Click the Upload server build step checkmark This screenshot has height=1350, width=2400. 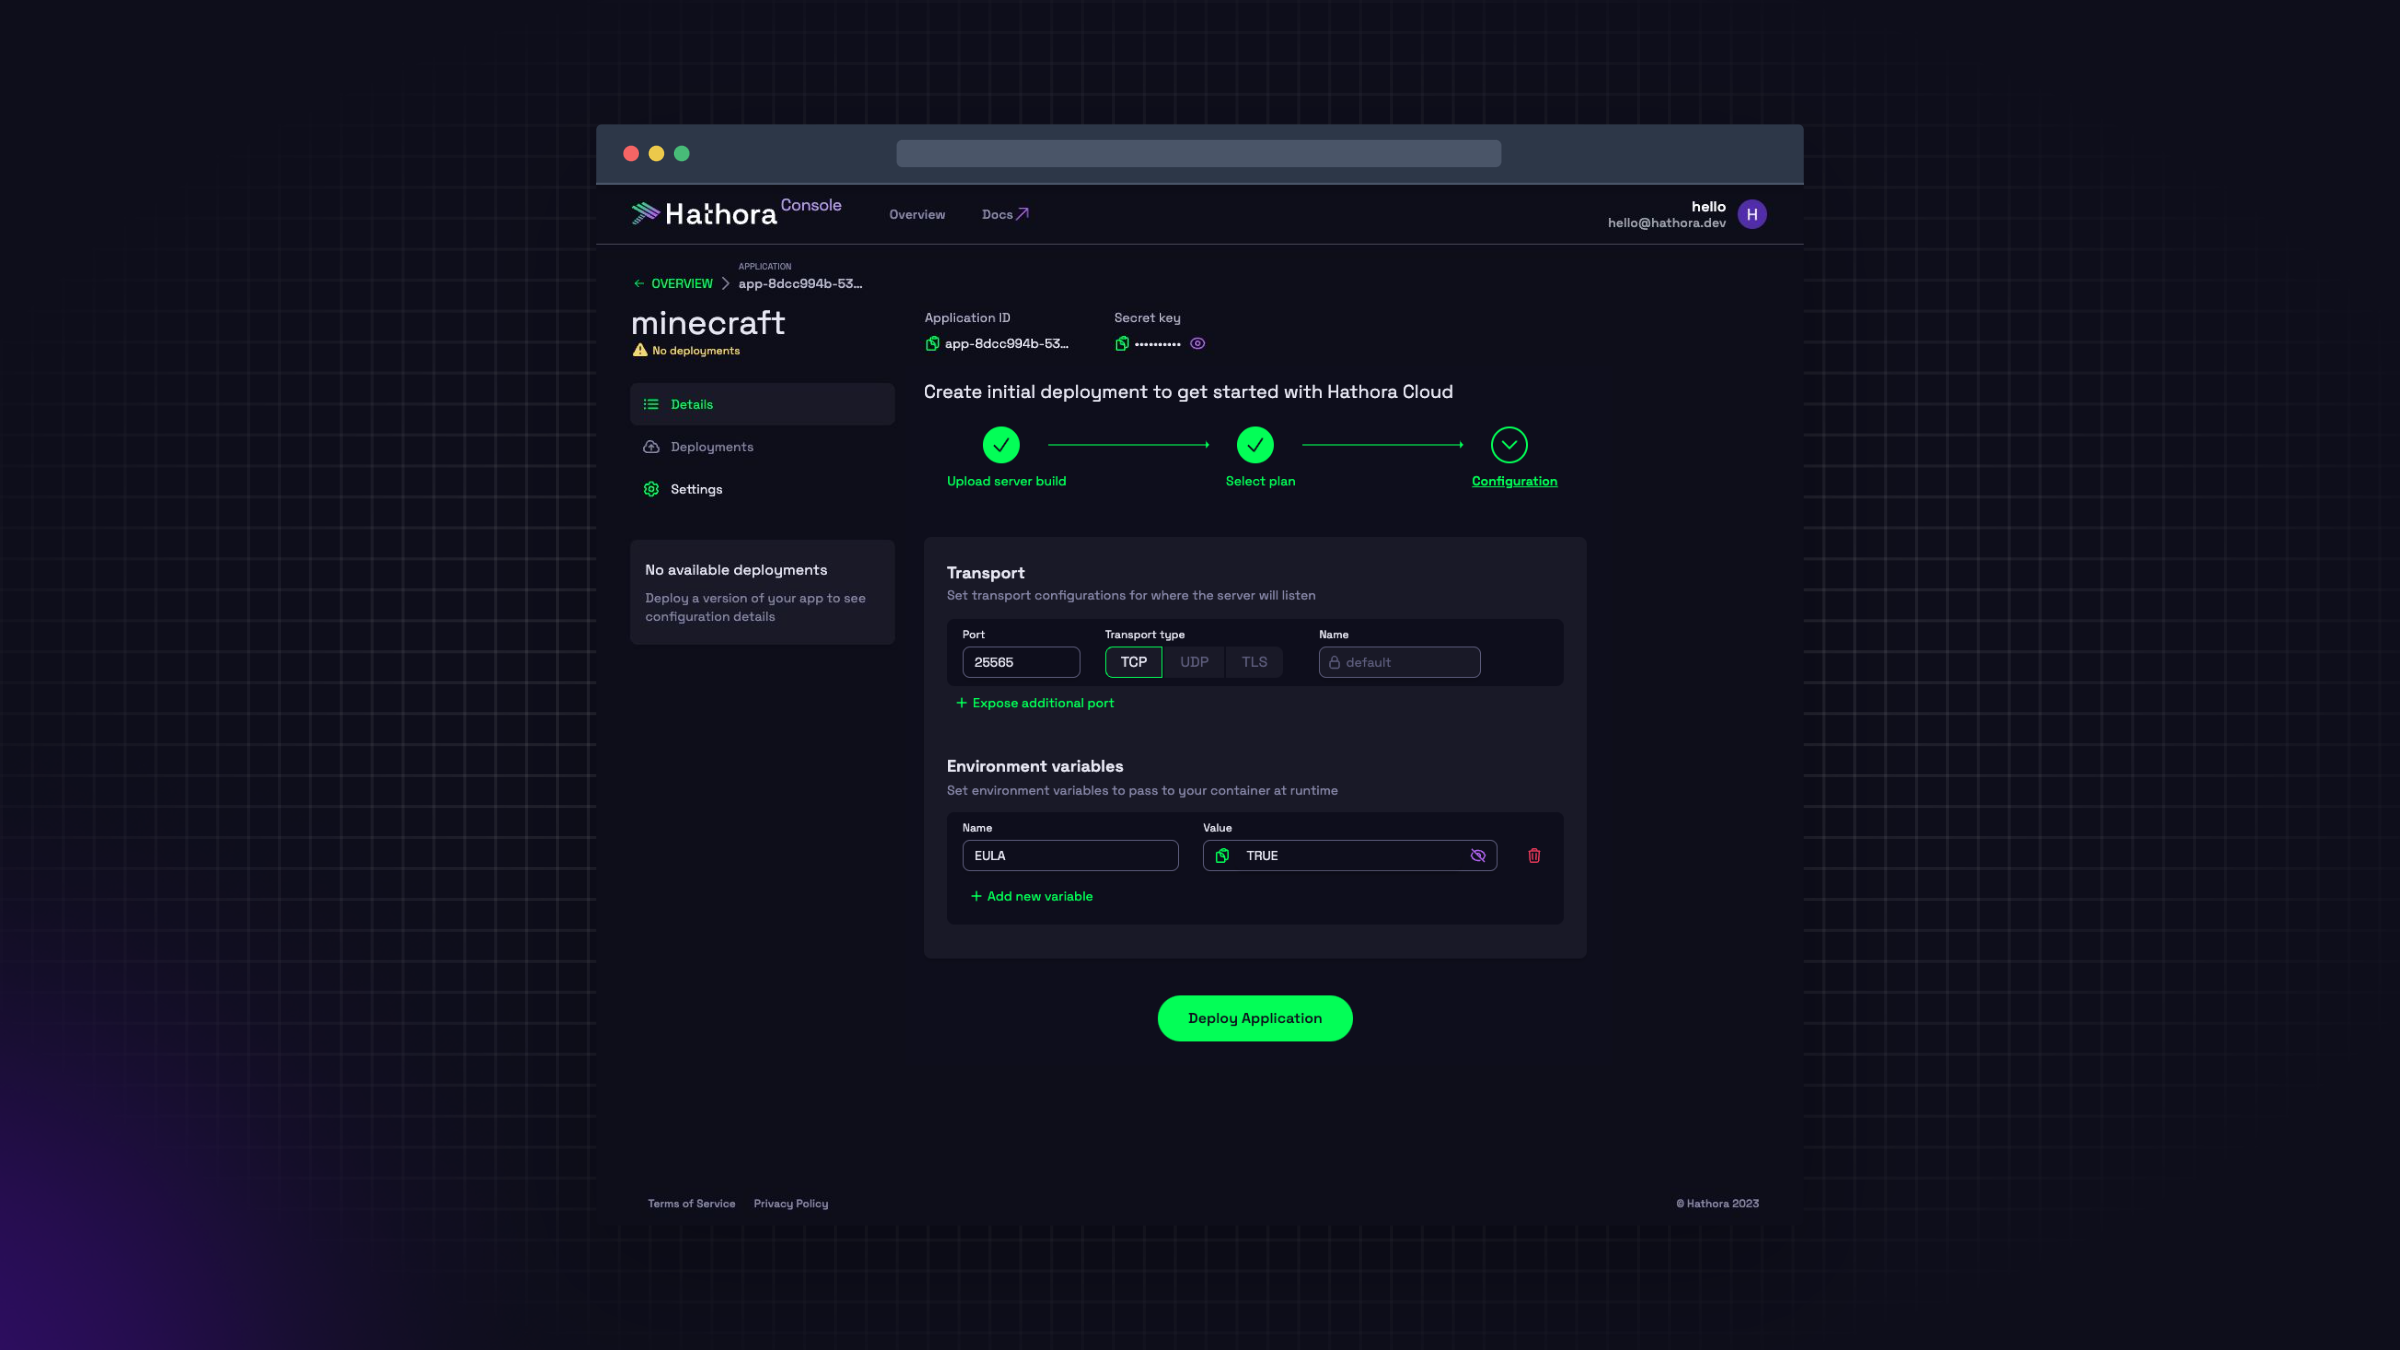click(x=1001, y=445)
